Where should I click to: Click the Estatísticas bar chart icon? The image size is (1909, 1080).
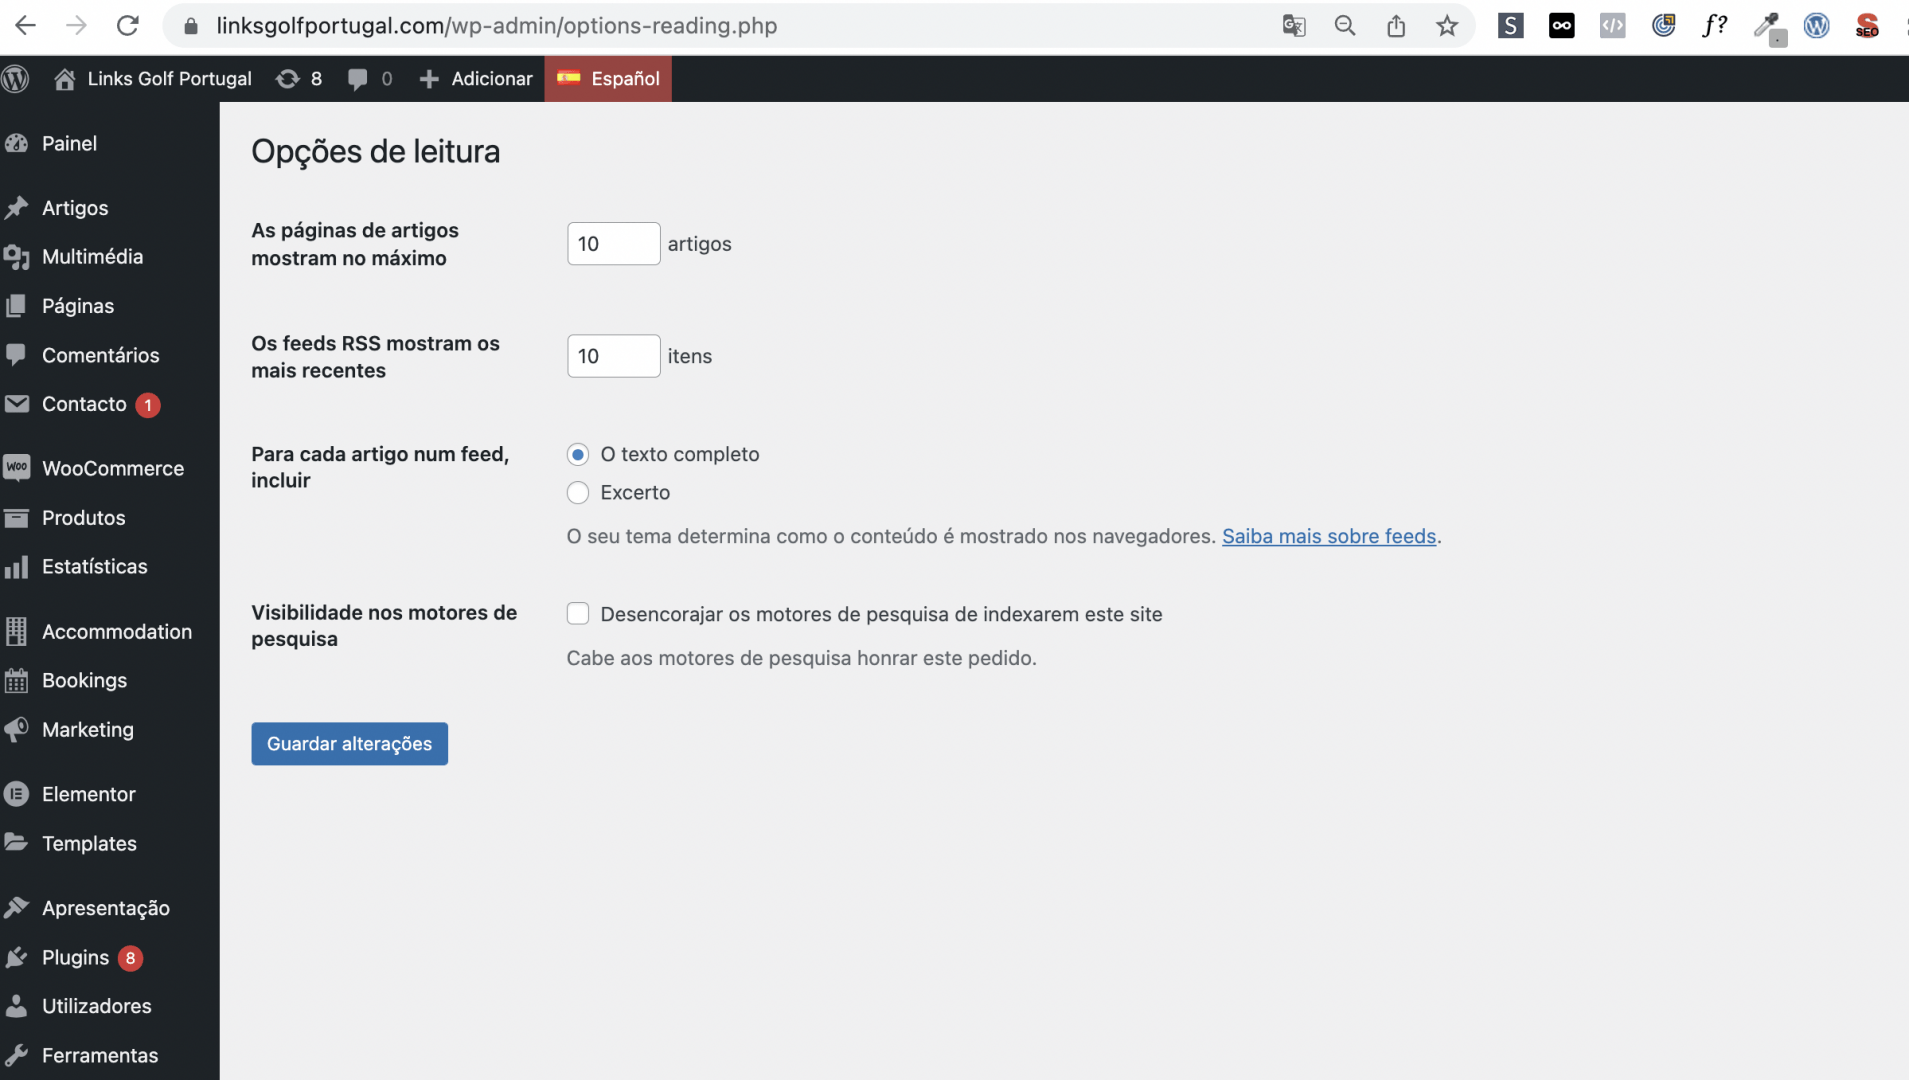pos(16,567)
